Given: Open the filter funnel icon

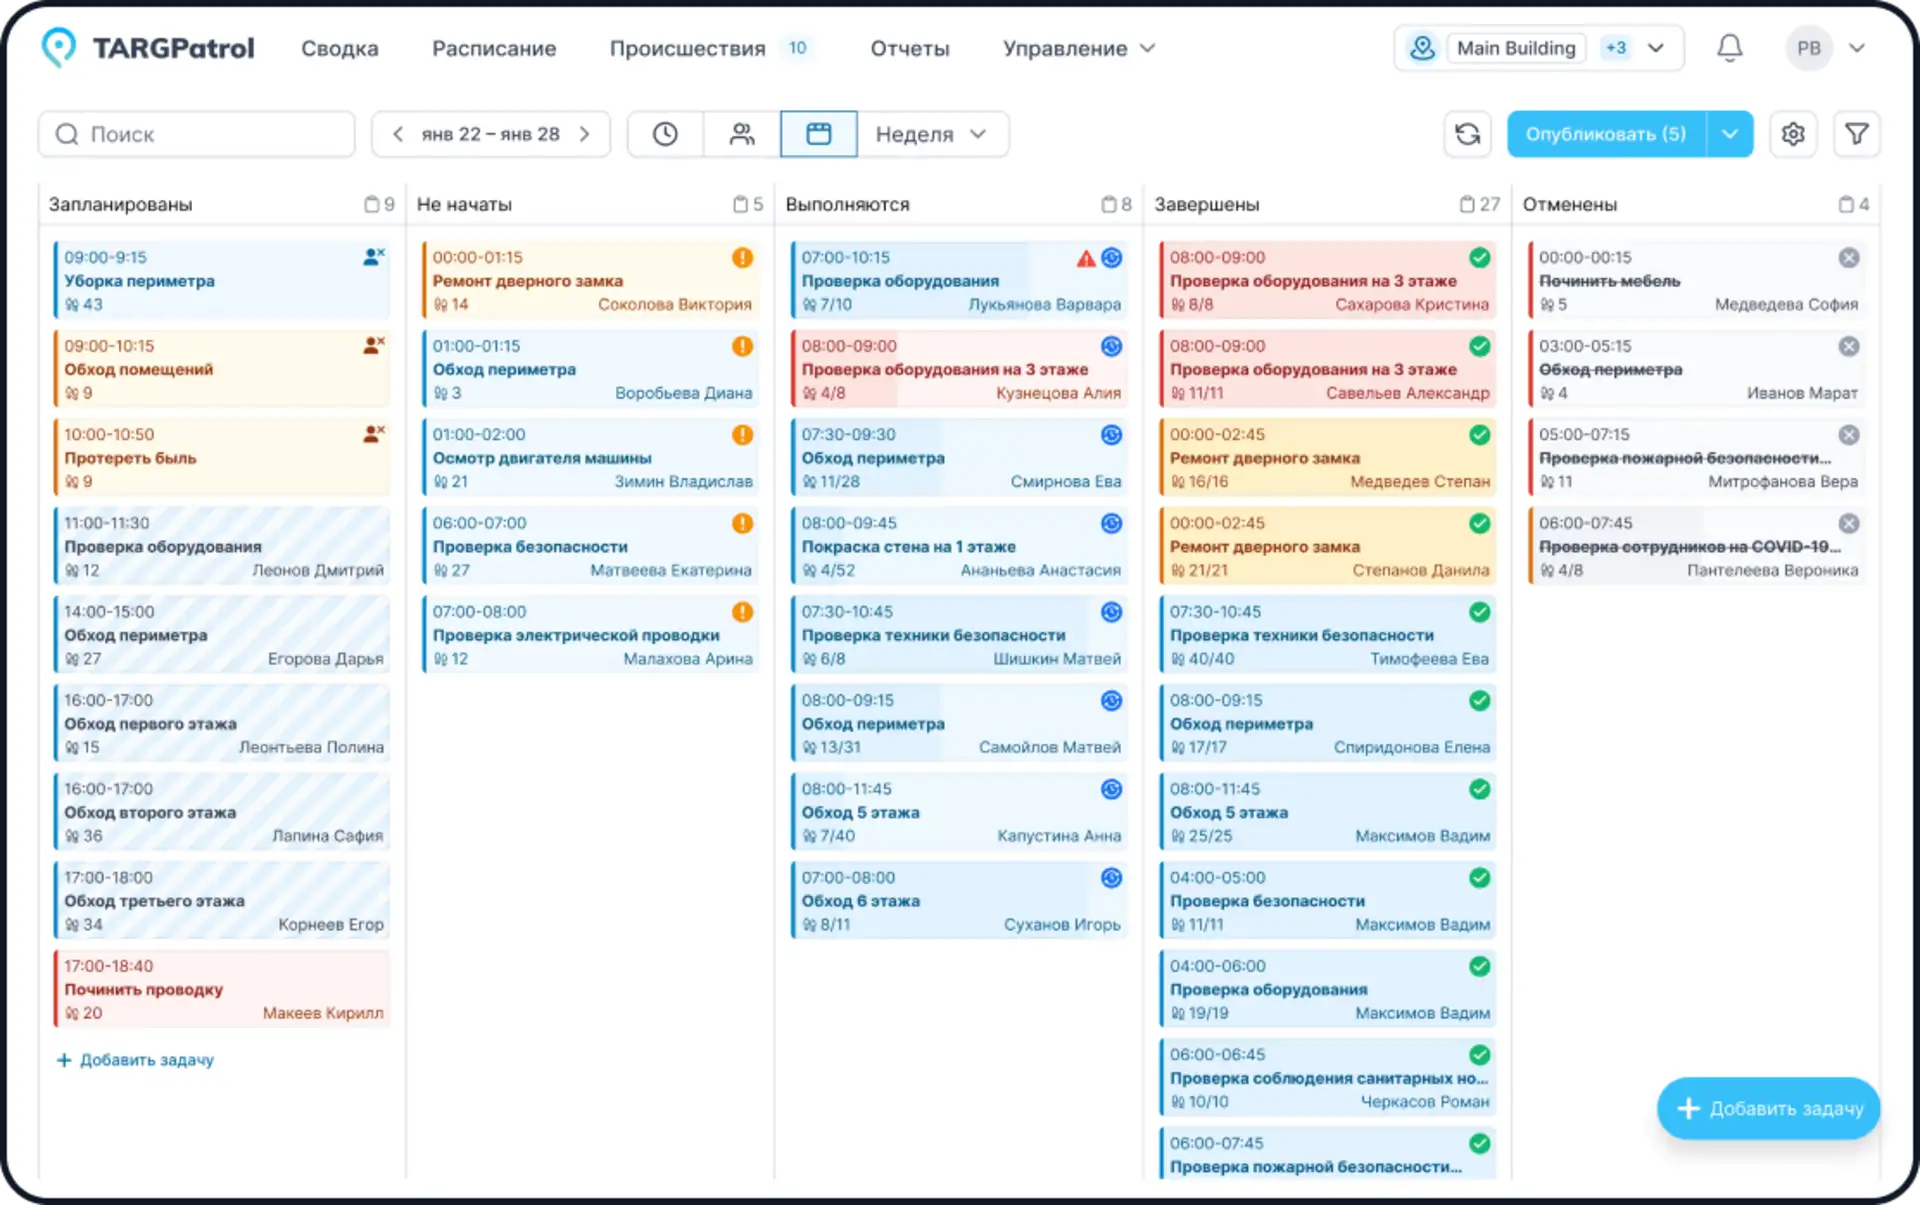Looking at the screenshot, I should [1856, 134].
